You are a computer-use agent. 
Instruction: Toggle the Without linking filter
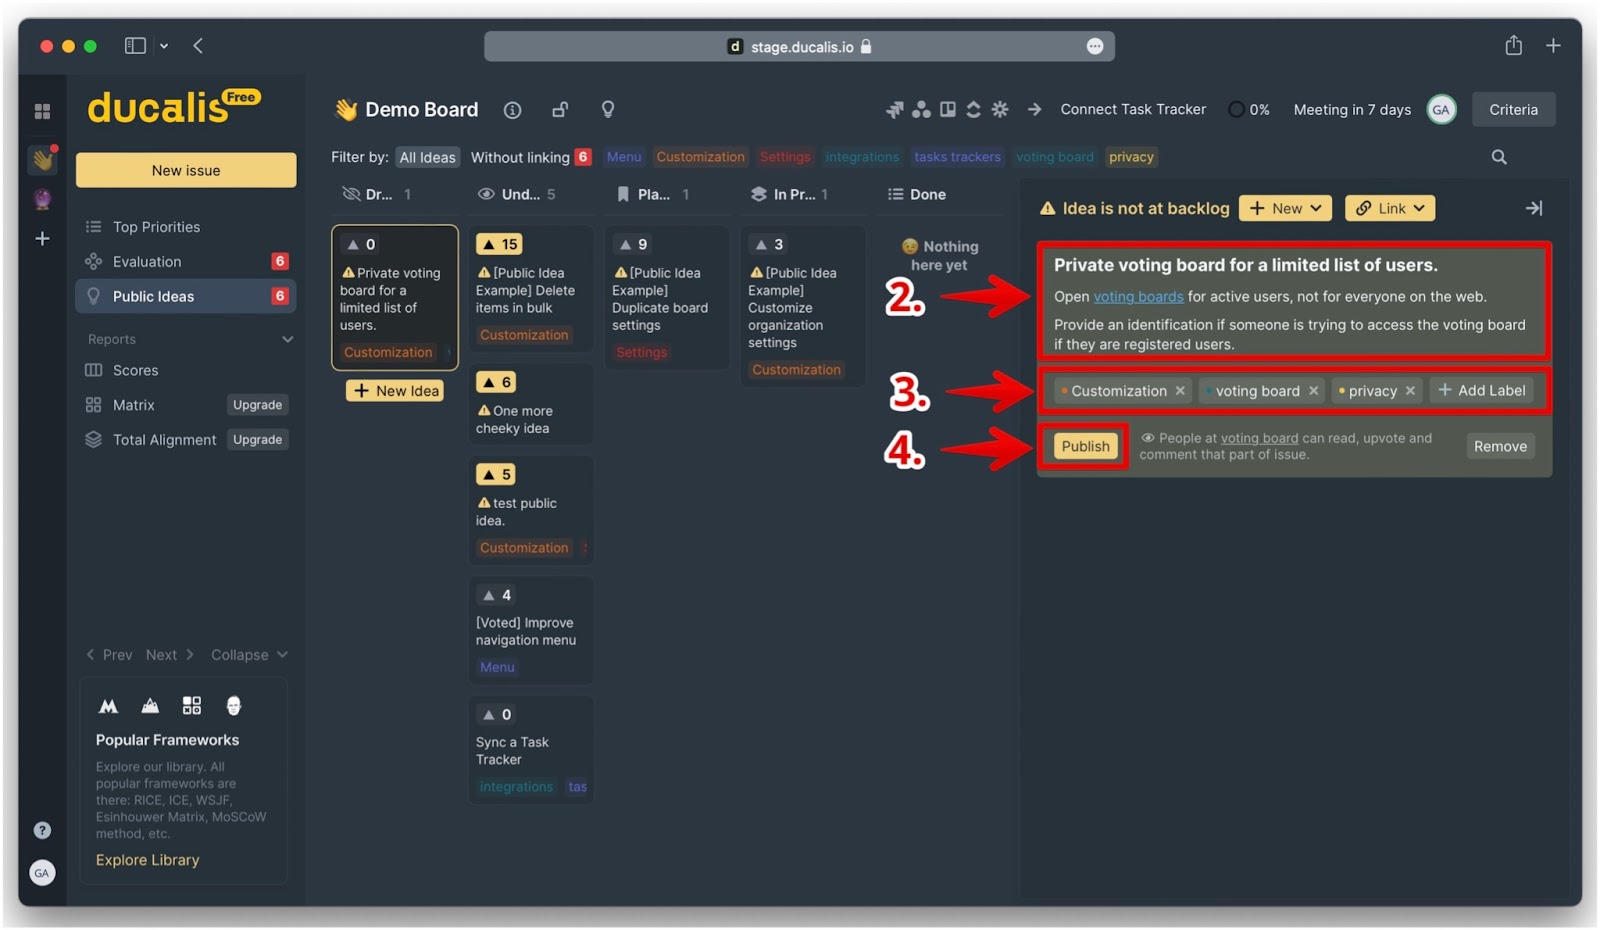coord(531,157)
